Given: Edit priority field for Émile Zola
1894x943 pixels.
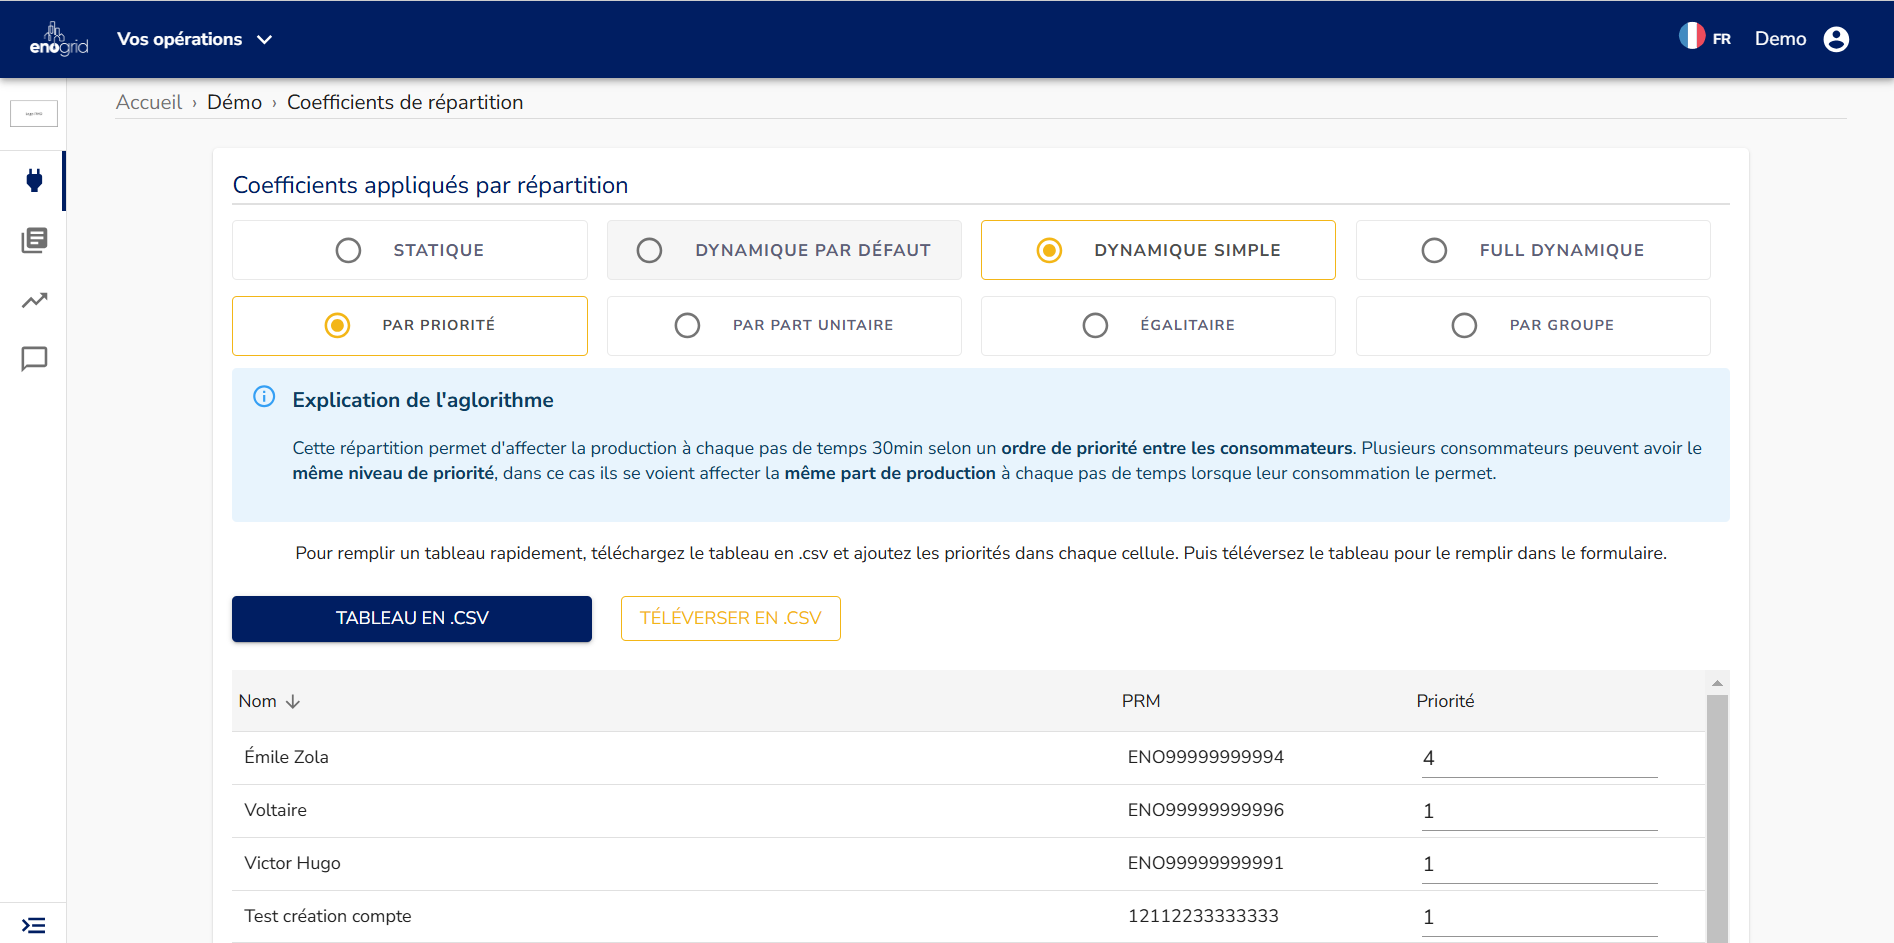Looking at the screenshot, I should tap(1538, 758).
